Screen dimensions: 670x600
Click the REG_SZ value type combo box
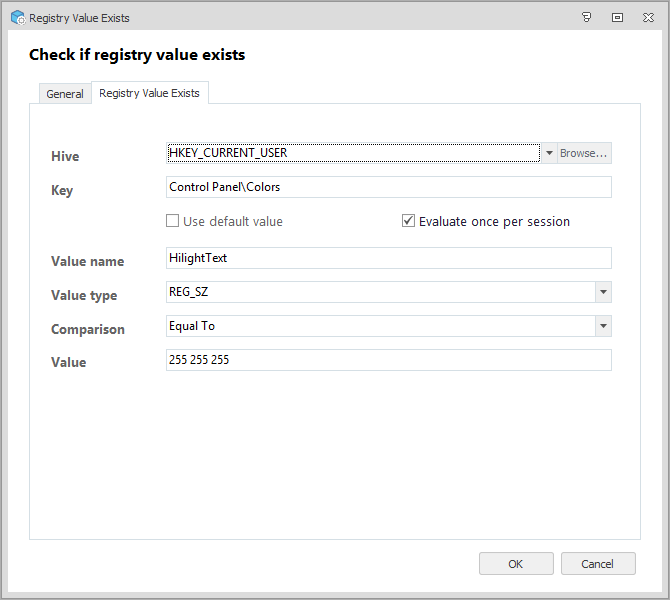(x=379, y=292)
